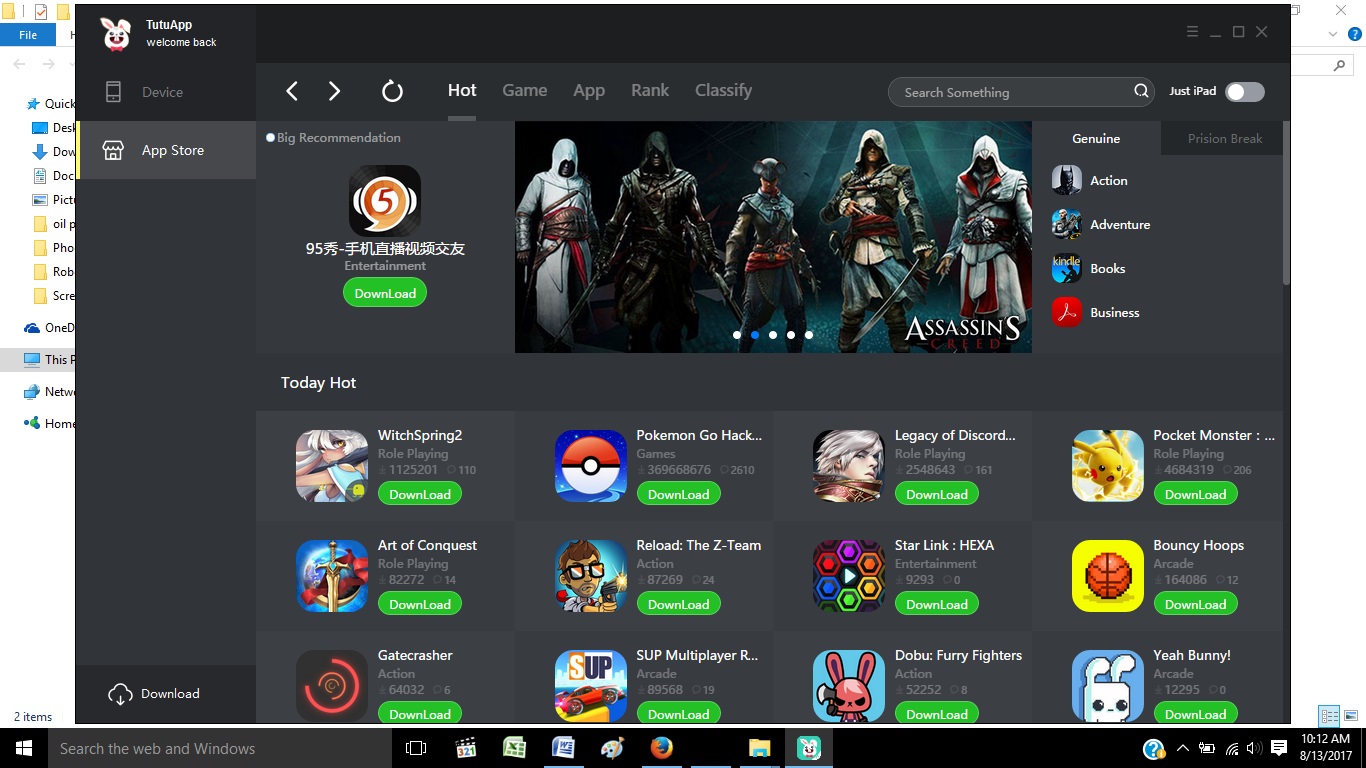
Task: Open the Windows Start menu
Action: coord(24,748)
